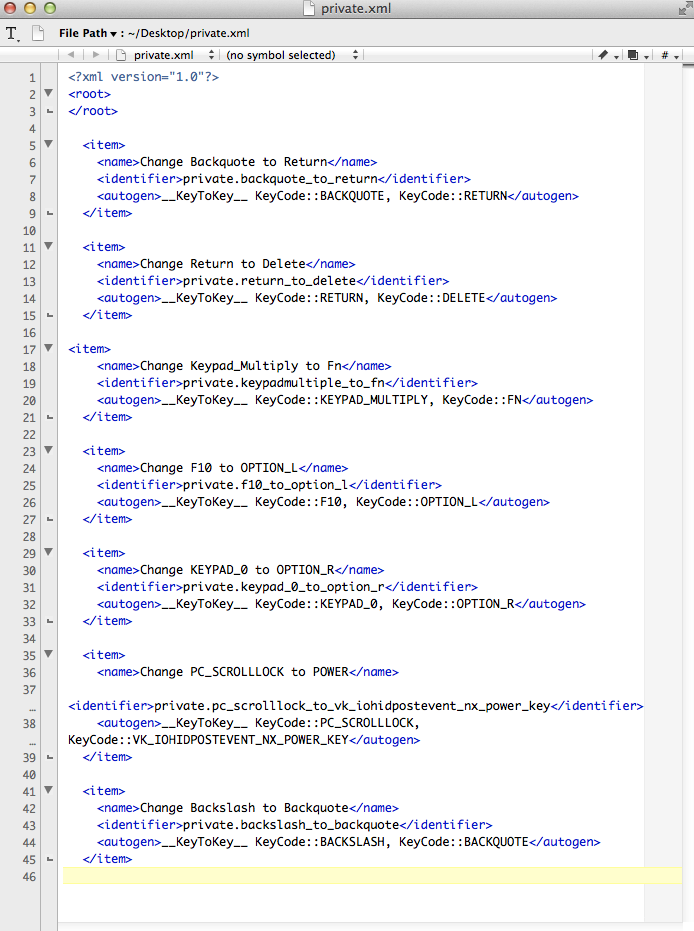Viewport: 694px width, 931px height.
Task: Click the document icon beside Text Options
Action: coord(38,33)
